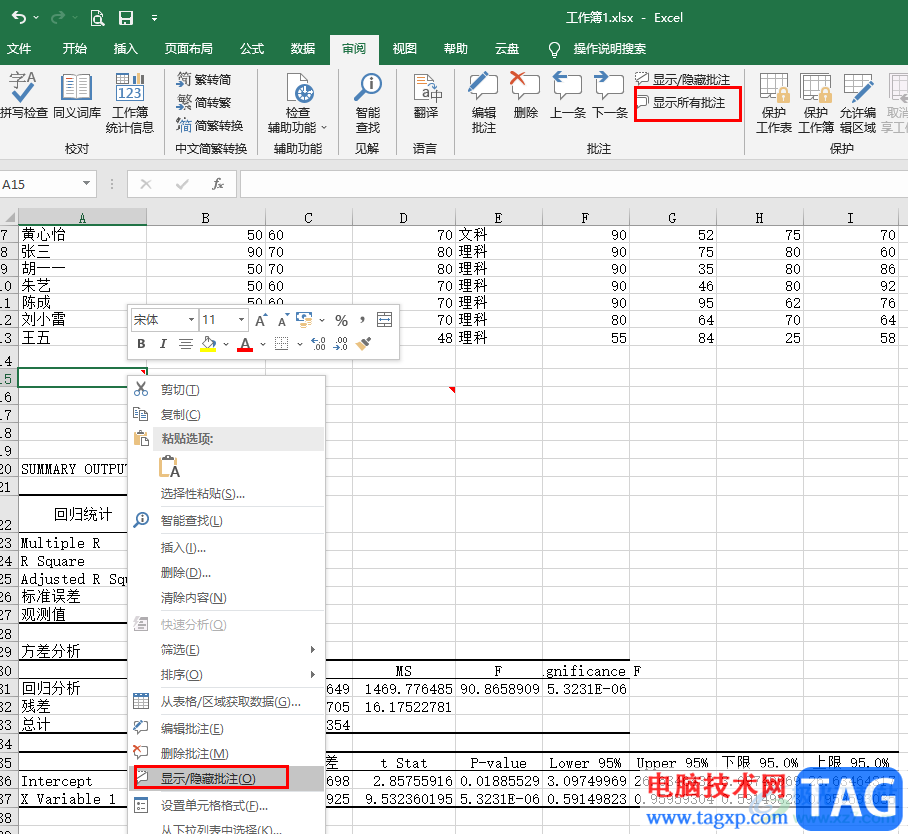This screenshot has width=908, height=834.
Task: Switch to the 开始 tab
Action: (x=75, y=49)
